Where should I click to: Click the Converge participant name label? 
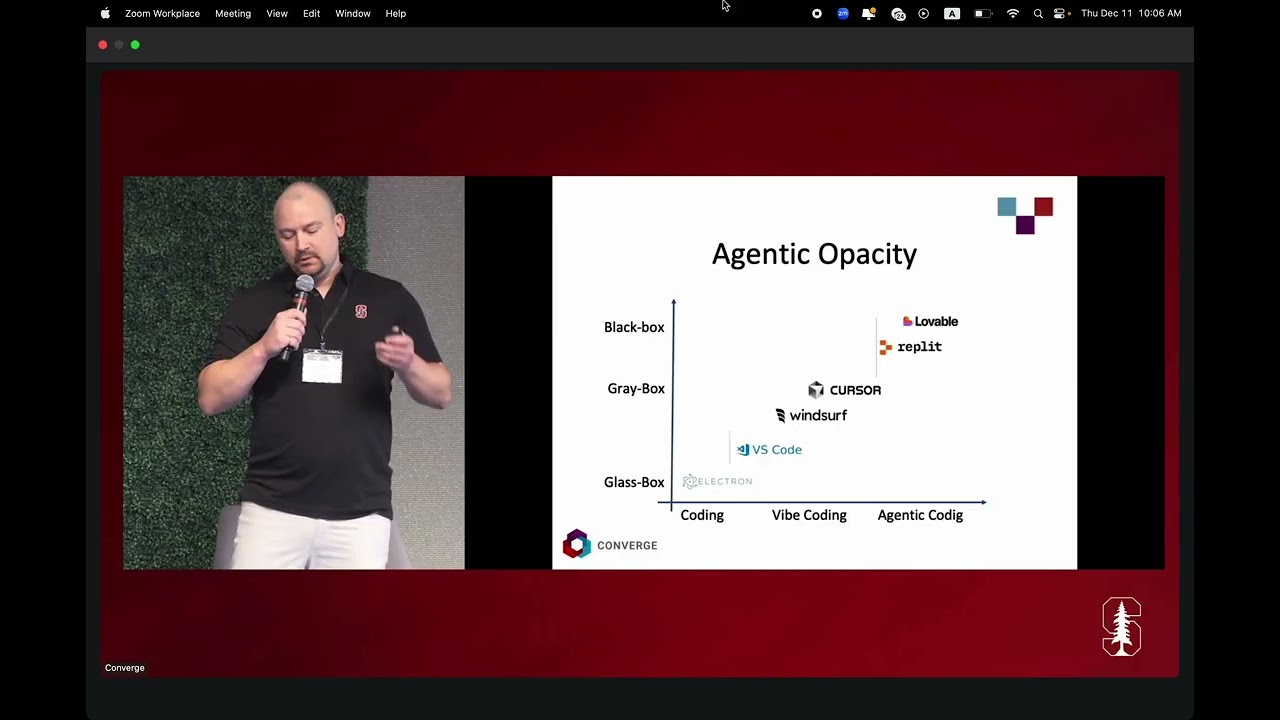point(125,668)
